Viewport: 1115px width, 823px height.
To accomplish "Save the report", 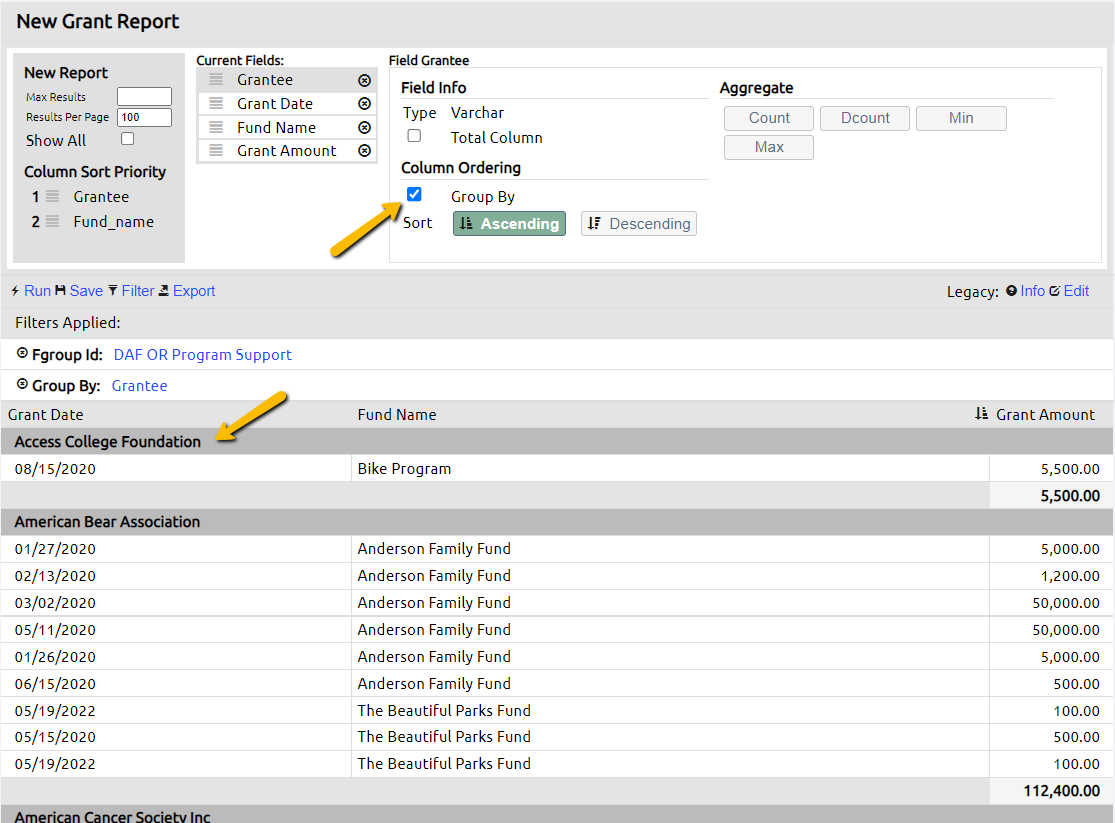I will click(x=86, y=291).
